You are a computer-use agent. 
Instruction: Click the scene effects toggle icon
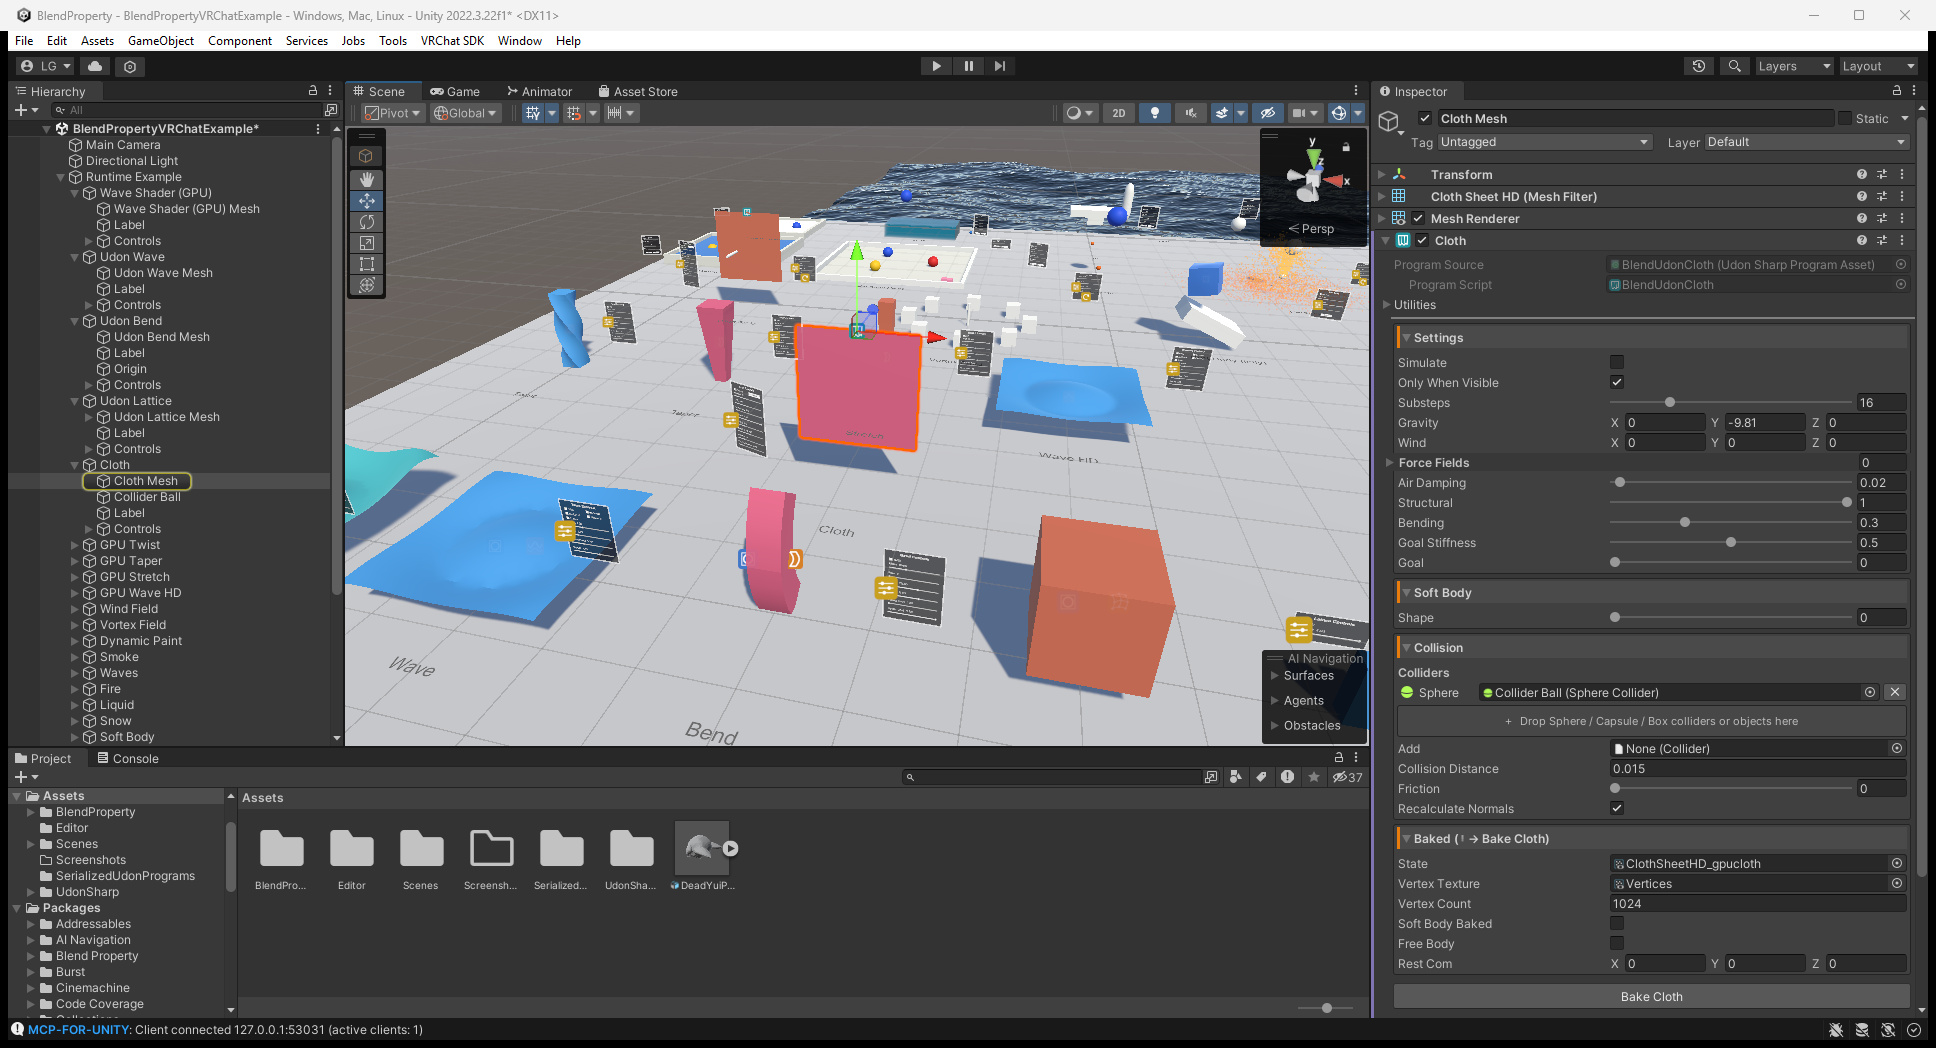[x=1222, y=113]
